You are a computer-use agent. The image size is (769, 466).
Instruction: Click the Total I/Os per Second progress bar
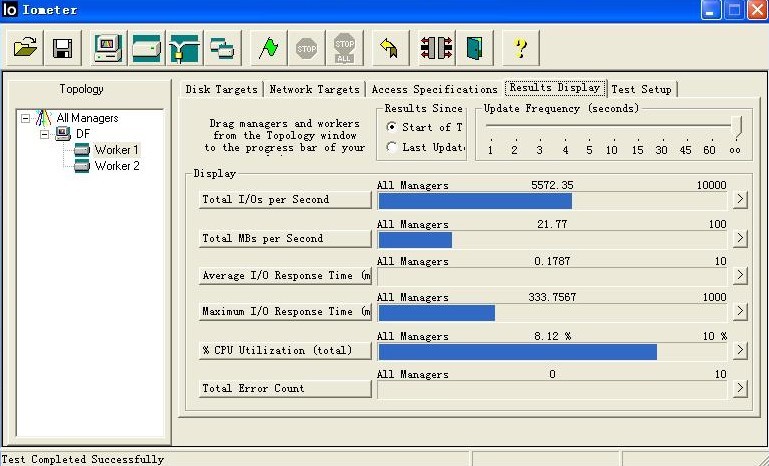pos(553,201)
